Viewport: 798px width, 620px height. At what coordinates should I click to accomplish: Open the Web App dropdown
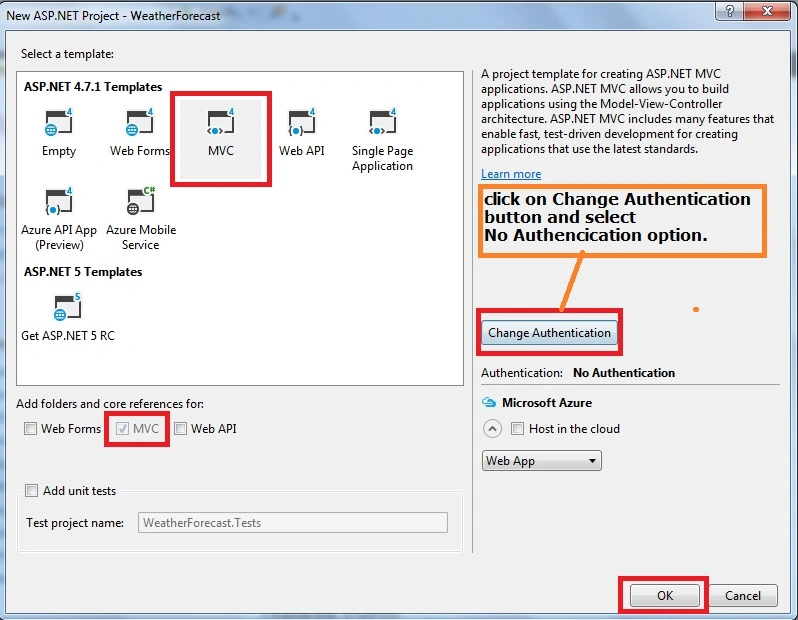click(x=542, y=461)
